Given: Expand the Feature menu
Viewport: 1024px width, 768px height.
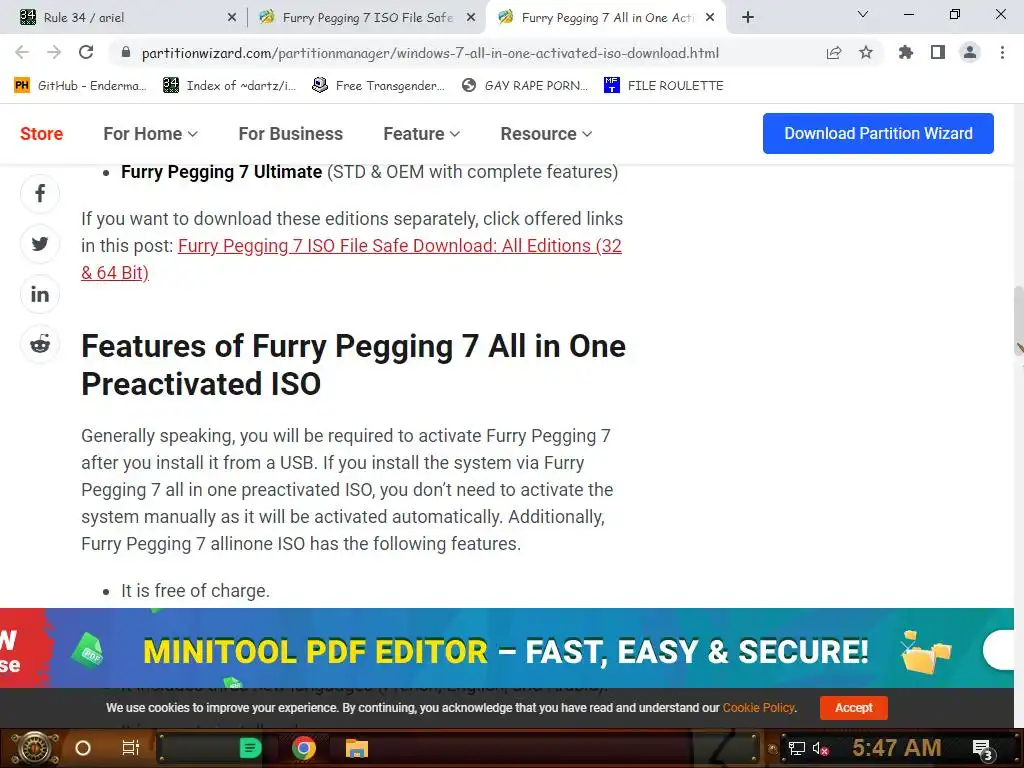Looking at the screenshot, I should [x=421, y=134].
